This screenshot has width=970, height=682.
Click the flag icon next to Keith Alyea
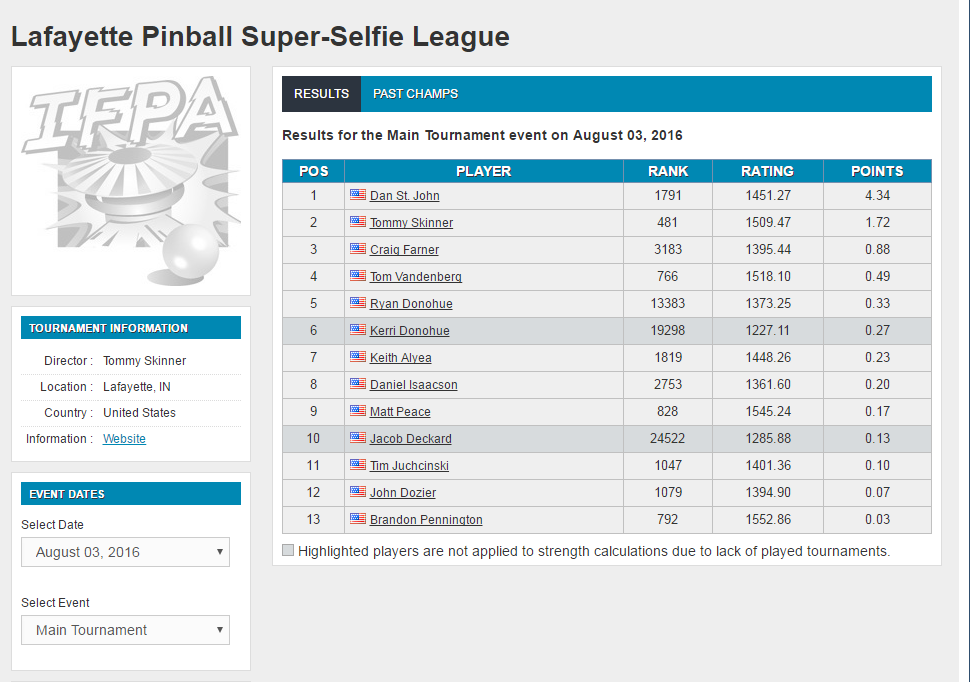click(x=357, y=357)
